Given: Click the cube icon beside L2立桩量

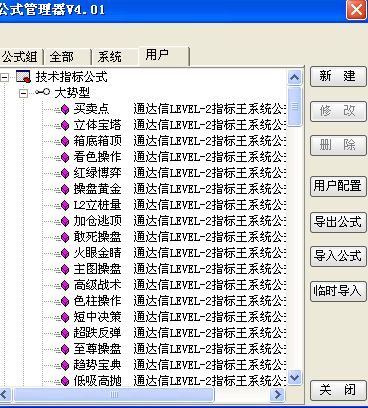Looking at the screenshot, I should click(x=65, y=205).
